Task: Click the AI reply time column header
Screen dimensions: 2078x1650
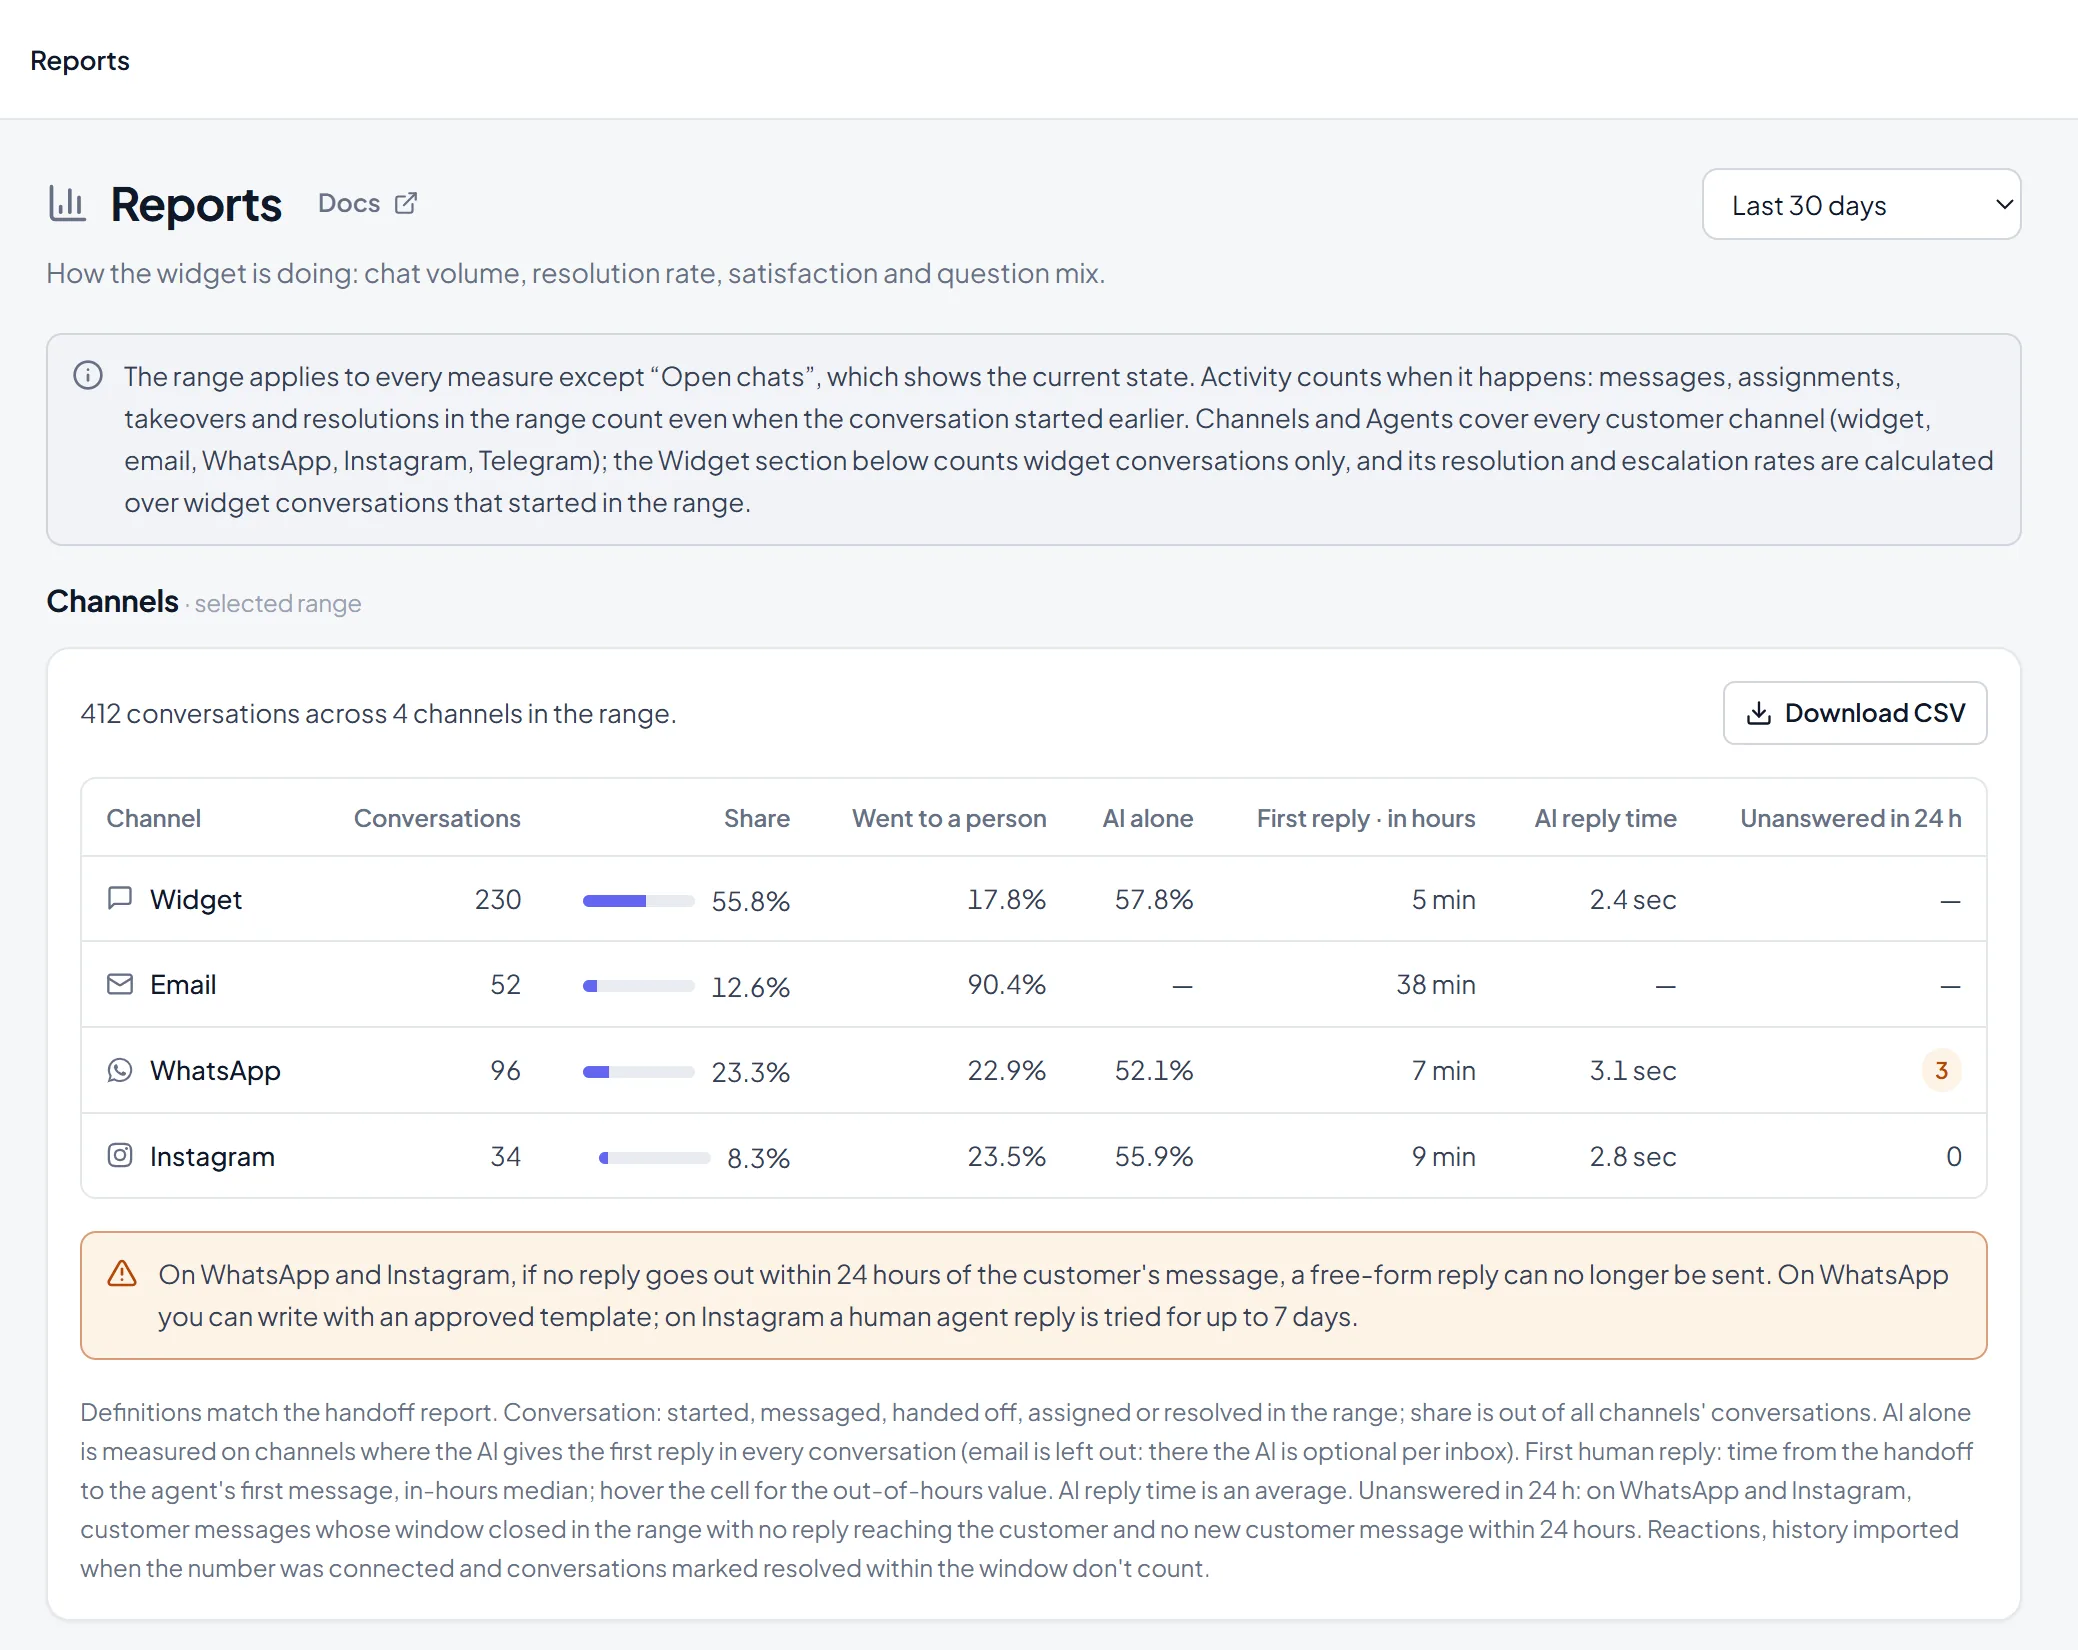Action: [1605, 818]
